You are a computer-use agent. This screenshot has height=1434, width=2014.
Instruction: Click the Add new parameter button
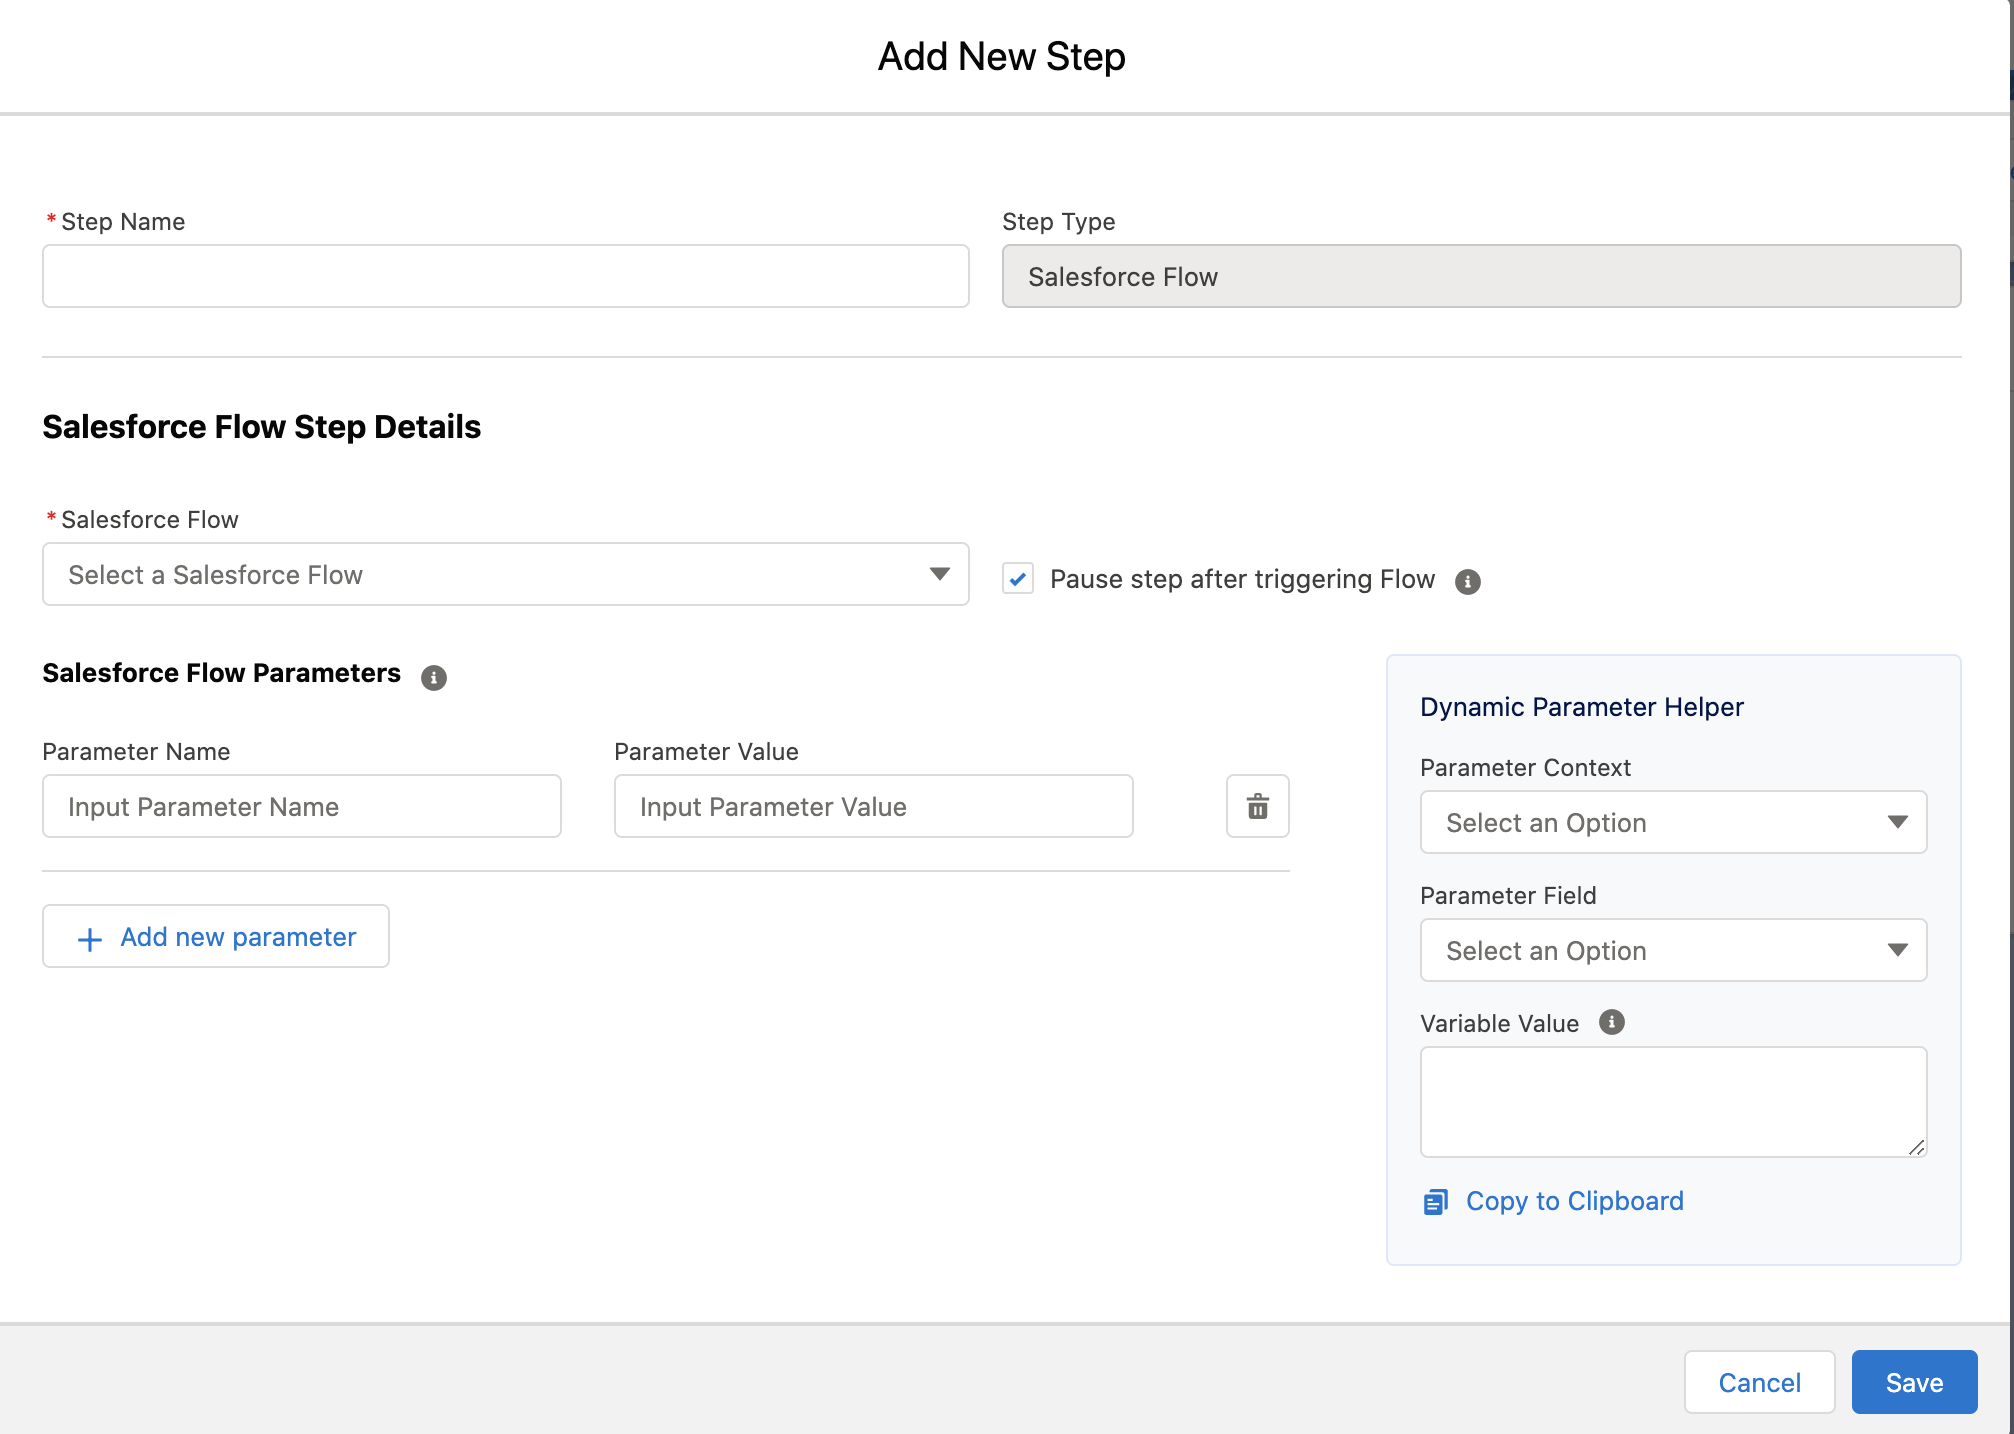pyautogui.click(x=216, y=936)
